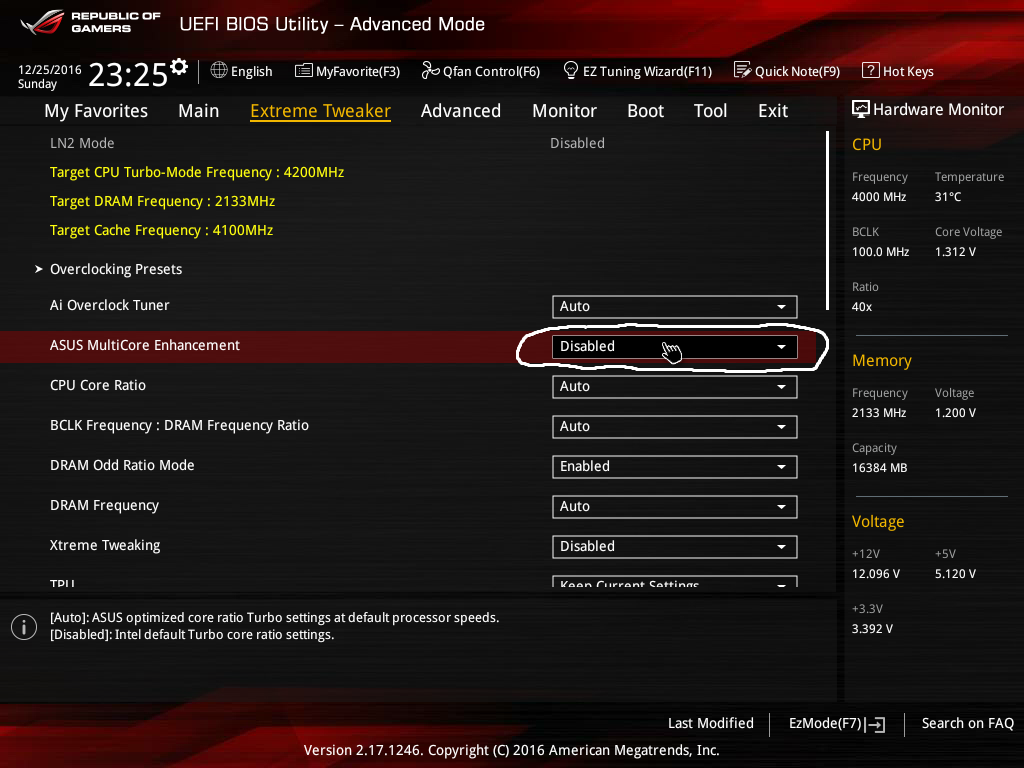Image resolution: width=1024 pixels, height=768 pixels.
Task: Expand the Overclocking Presets submenu
Action: coord(116,269)
